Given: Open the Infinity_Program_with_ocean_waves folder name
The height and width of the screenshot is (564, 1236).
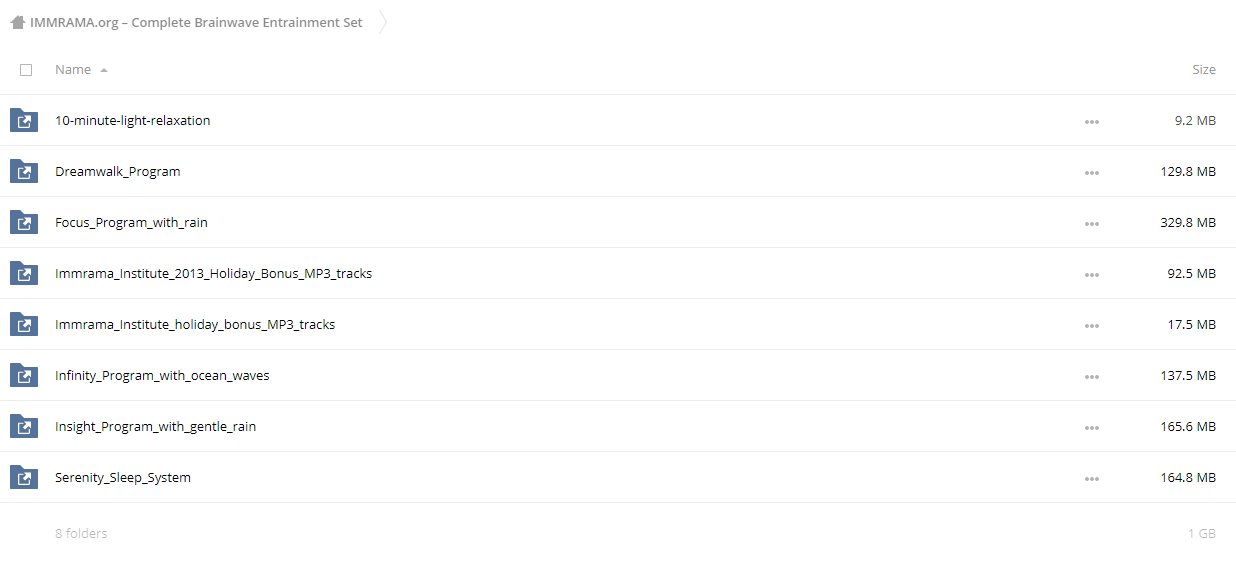Looking at the screenshot, I should pos(162,376).
